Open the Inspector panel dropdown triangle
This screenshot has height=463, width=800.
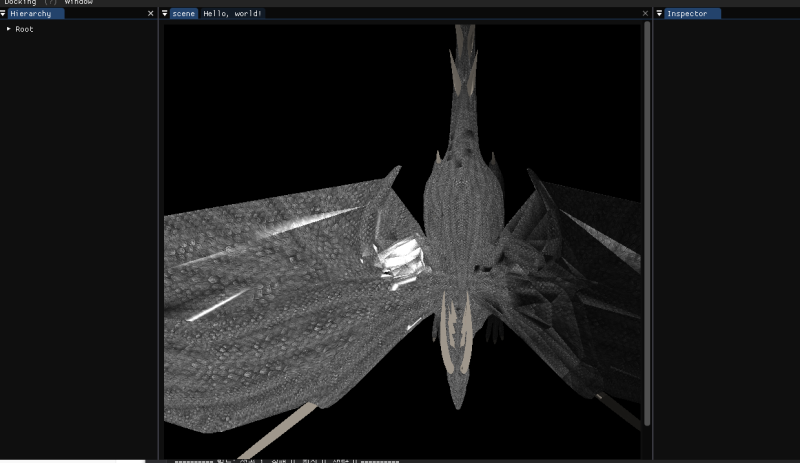point(659,14)
